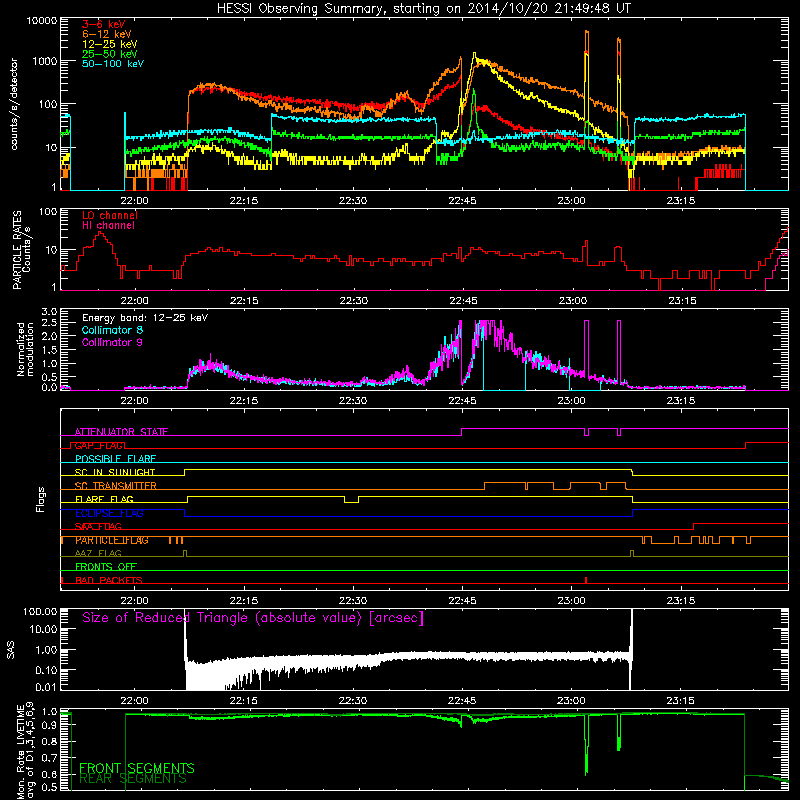Click the Mon. Rate LIVETIME axis label
Image resolution: width=800 pixels, height=800 pixels.
[20, 752]
